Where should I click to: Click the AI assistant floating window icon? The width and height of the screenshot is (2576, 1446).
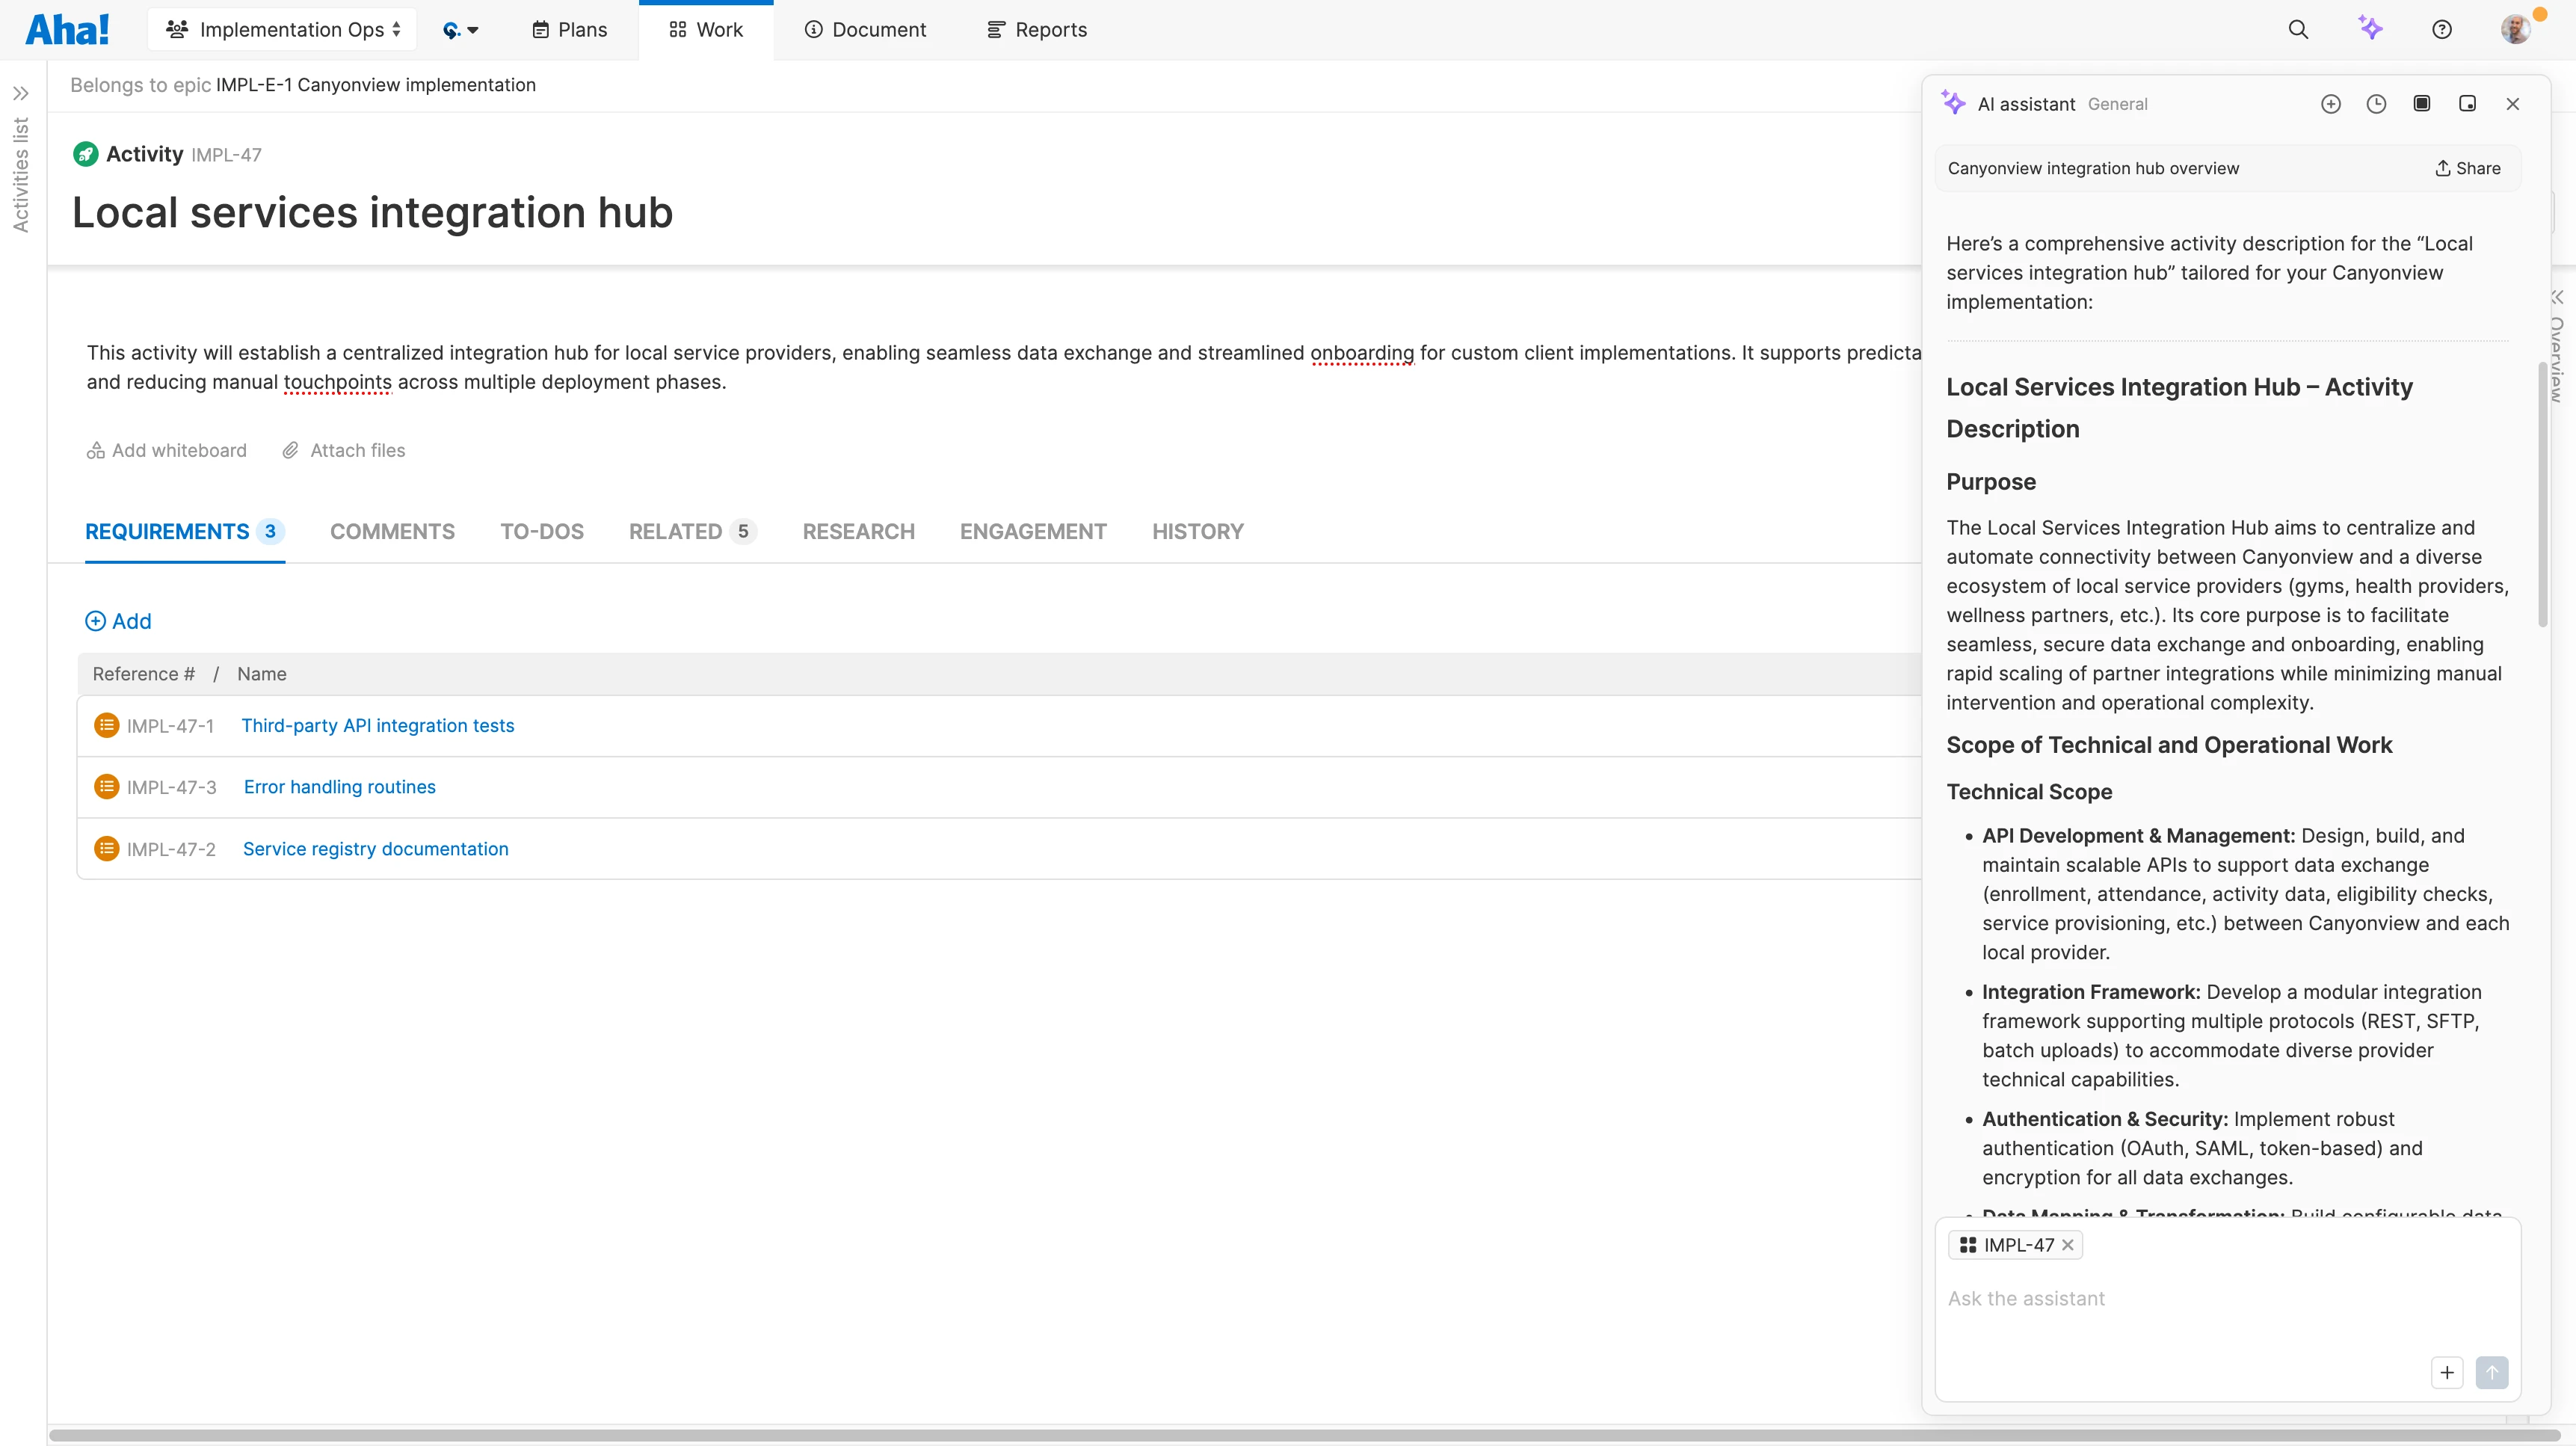pos(2467,104)
